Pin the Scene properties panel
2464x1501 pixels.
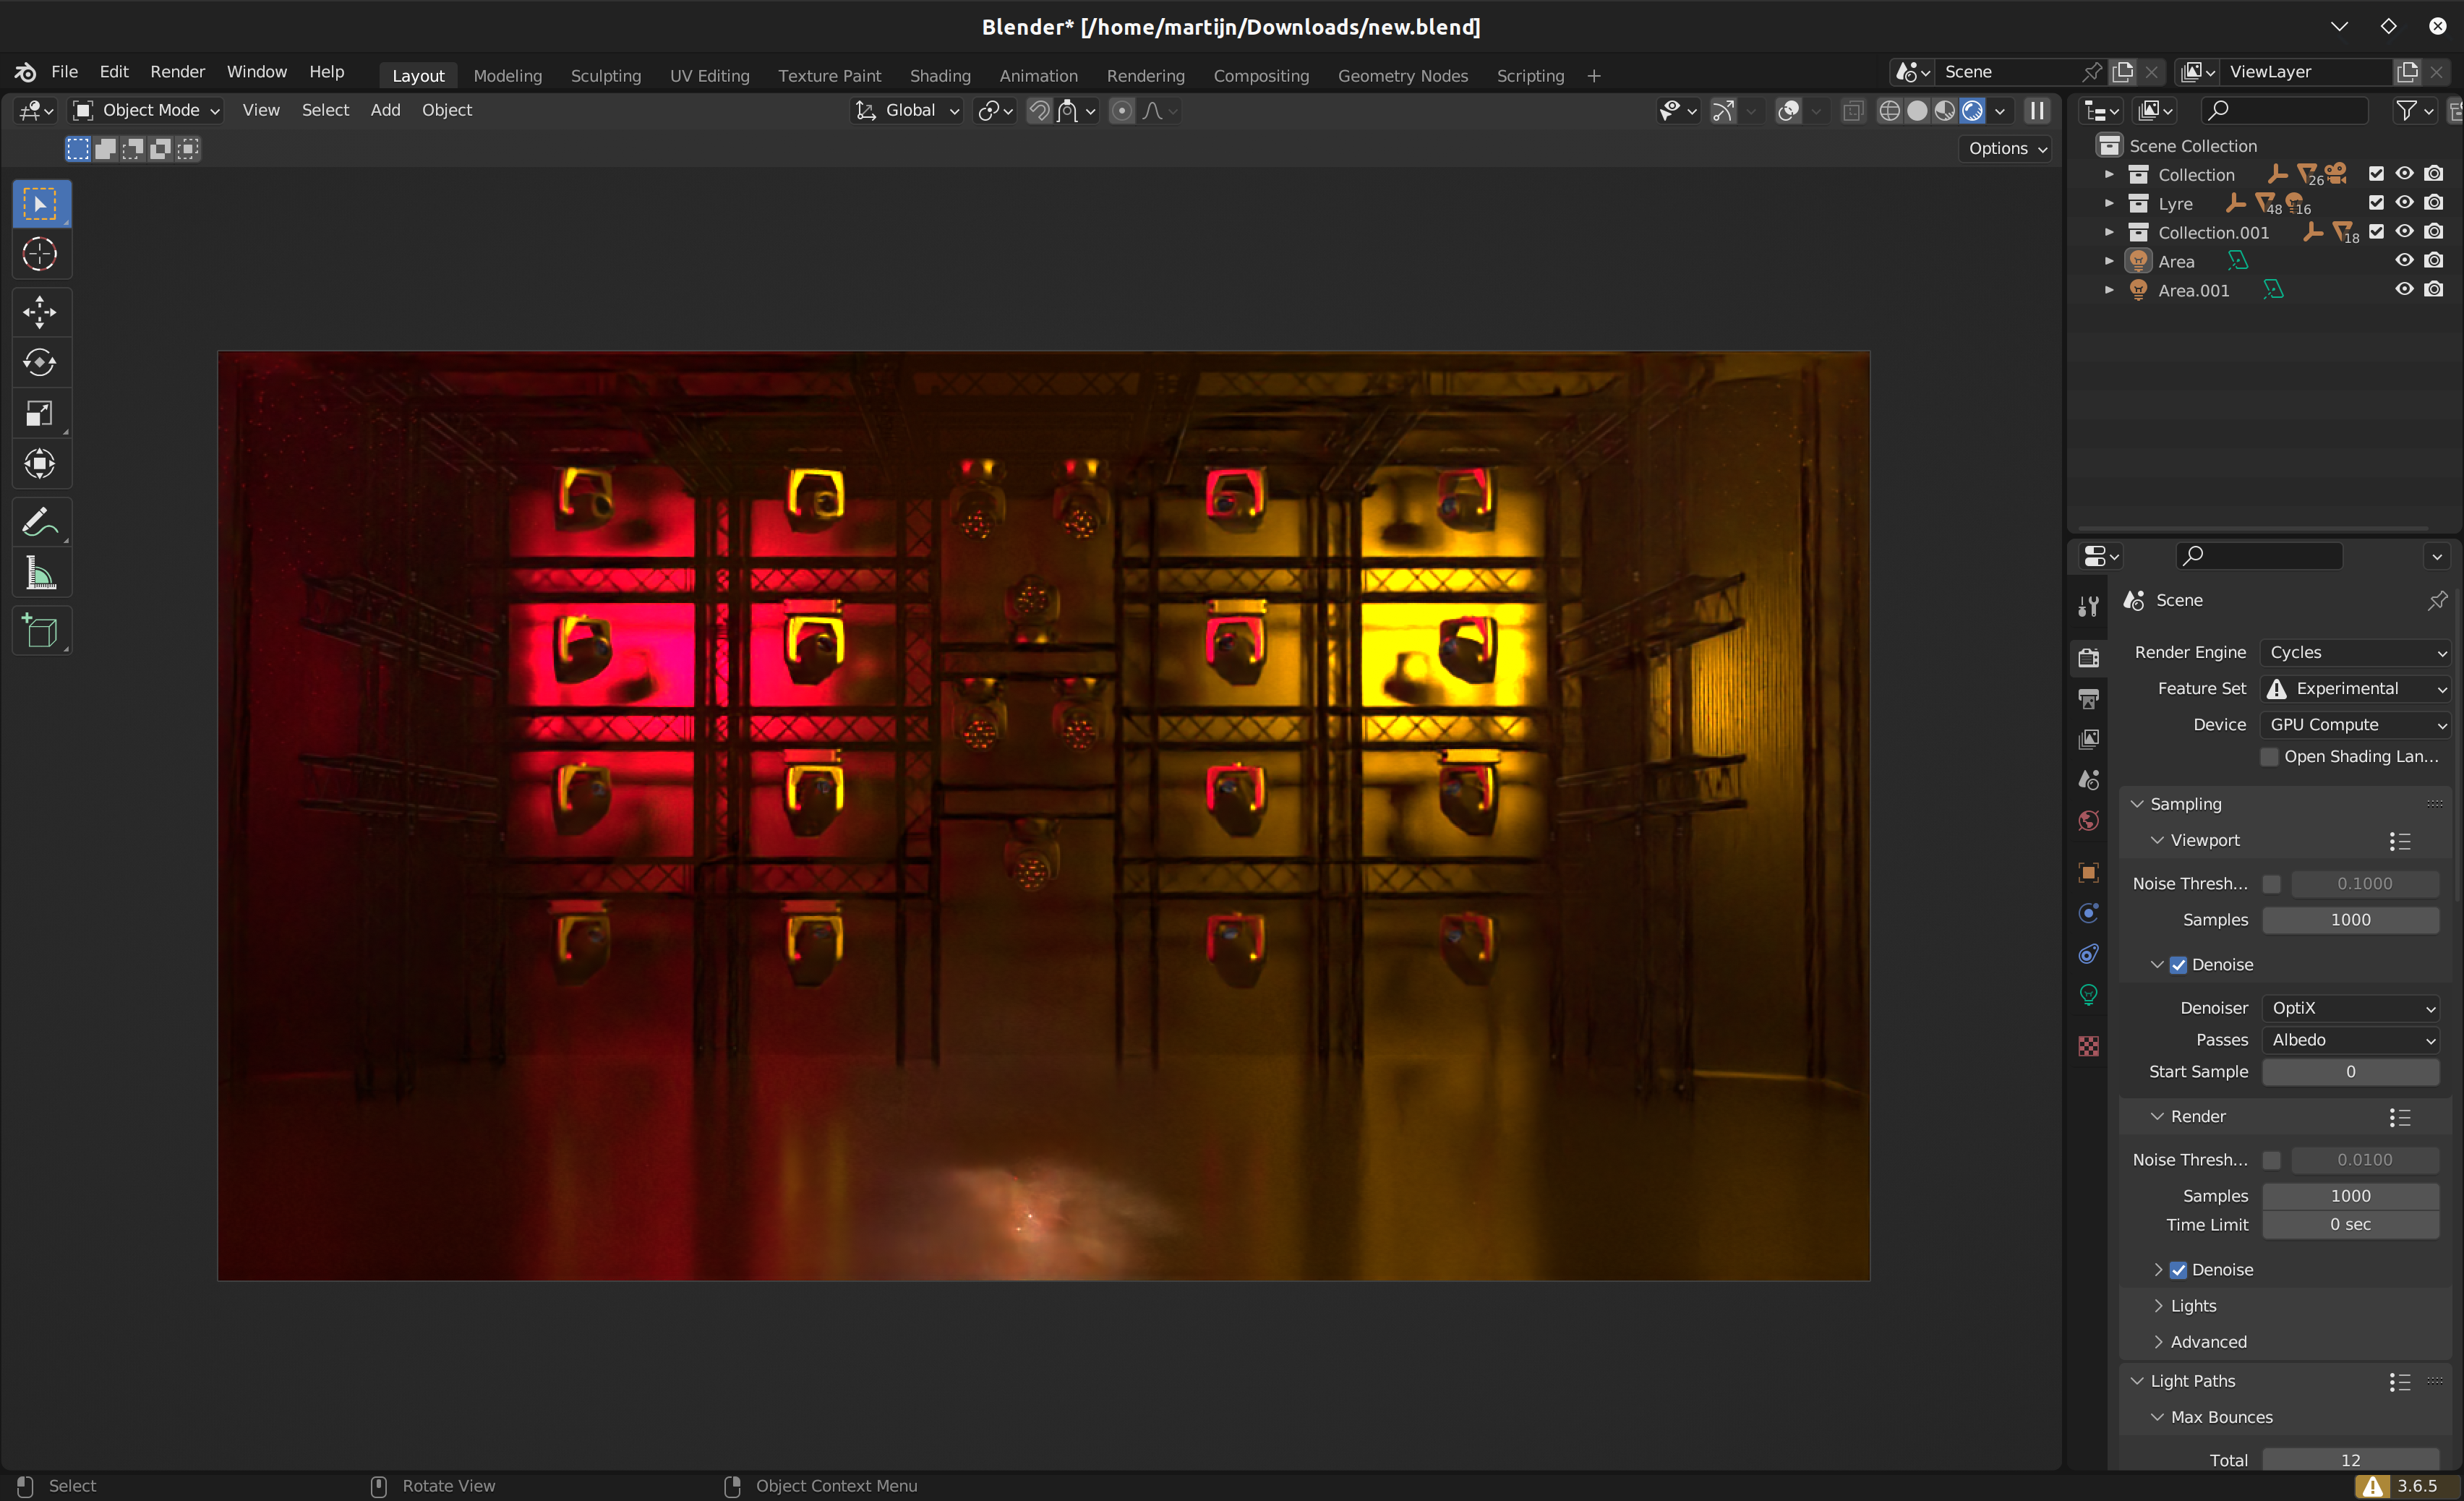click(x=2437, y=600)
